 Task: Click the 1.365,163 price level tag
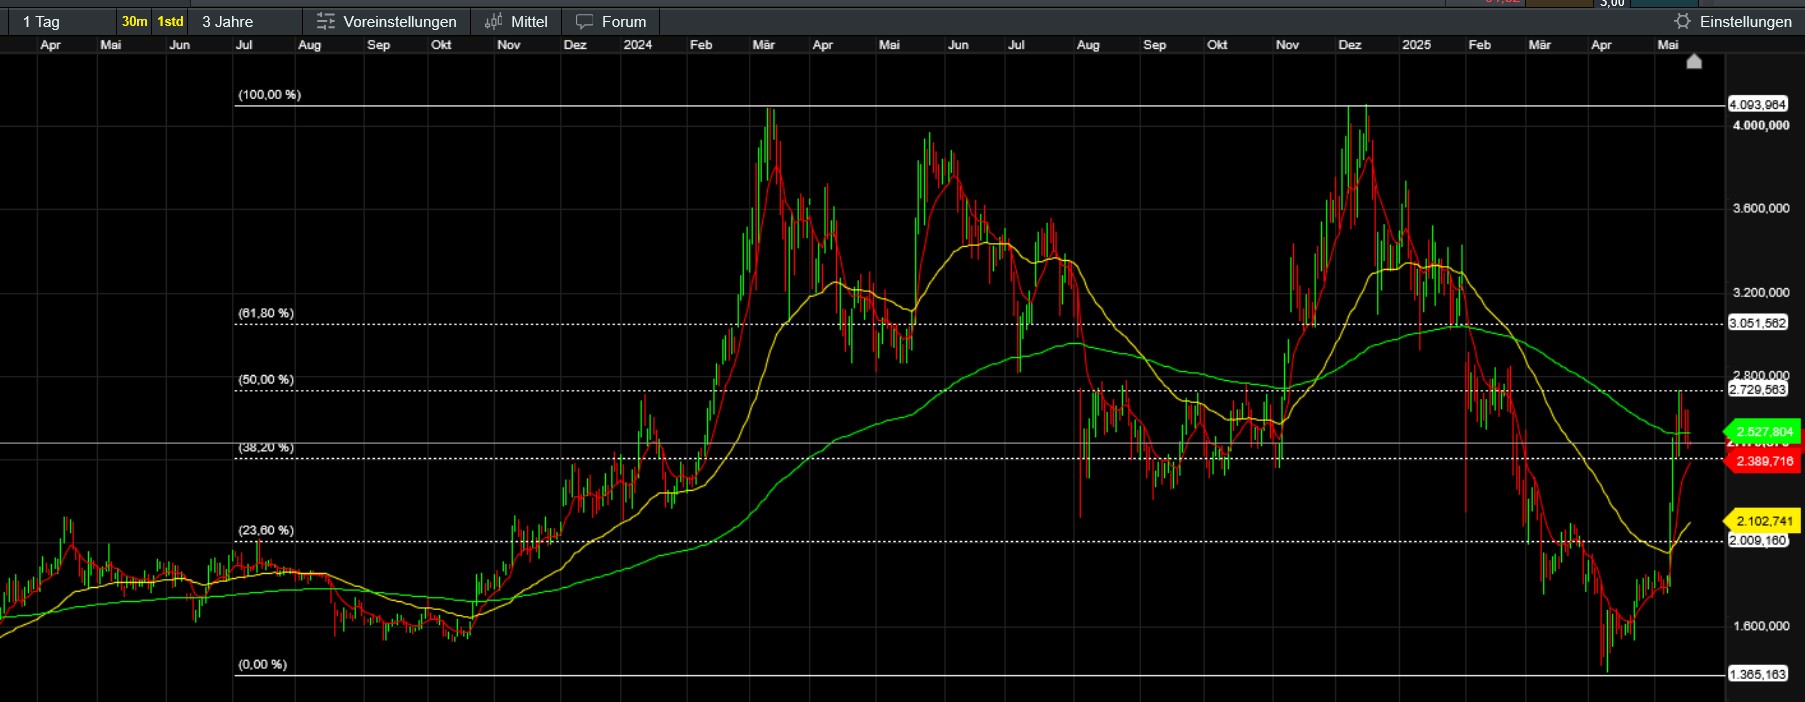[1758, 674]
